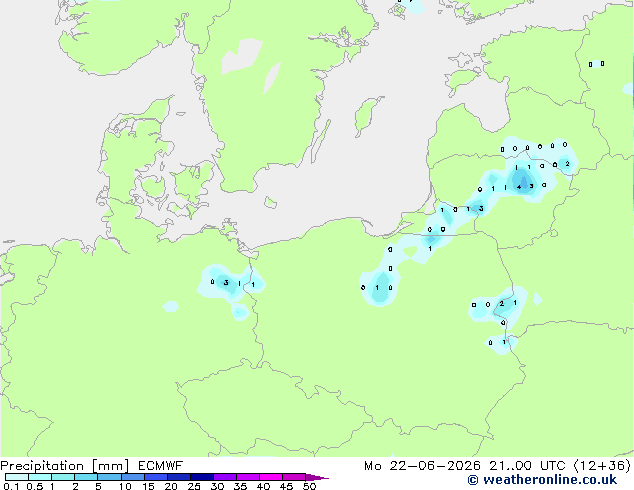Click the '15' legend scale label
Screen dimensions: 634x490
(148, 486)
